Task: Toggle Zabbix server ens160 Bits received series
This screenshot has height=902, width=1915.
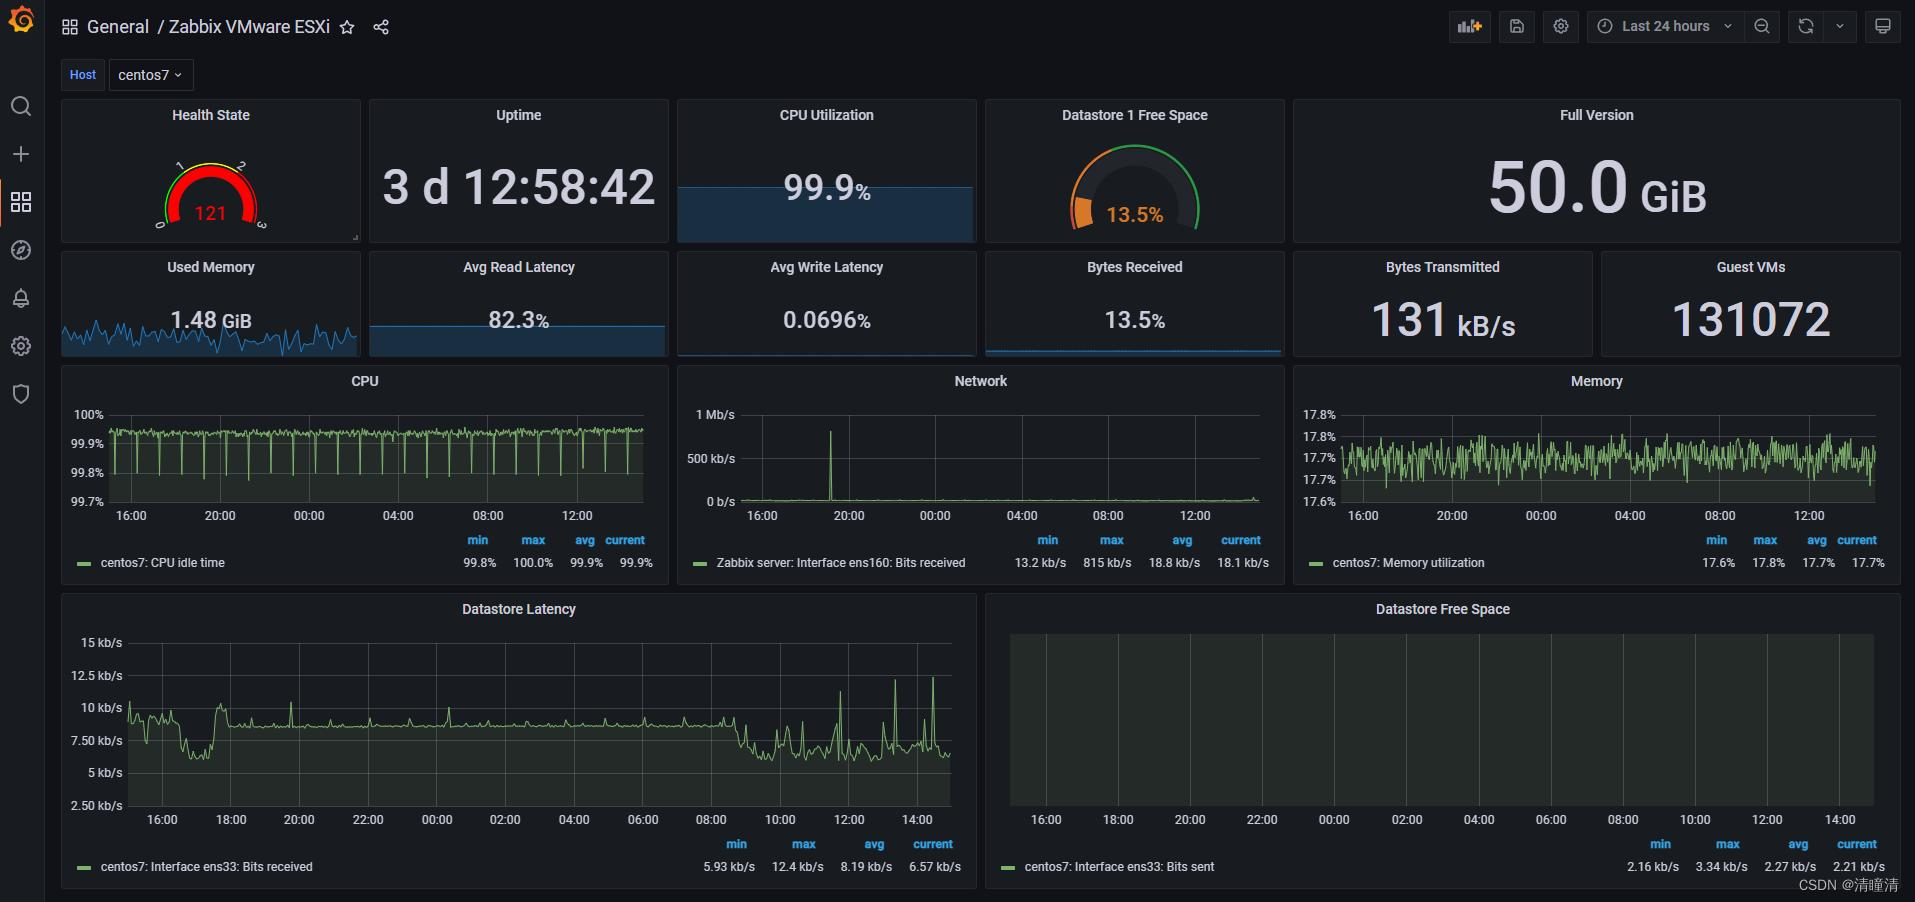Action: tap(841, 563)
